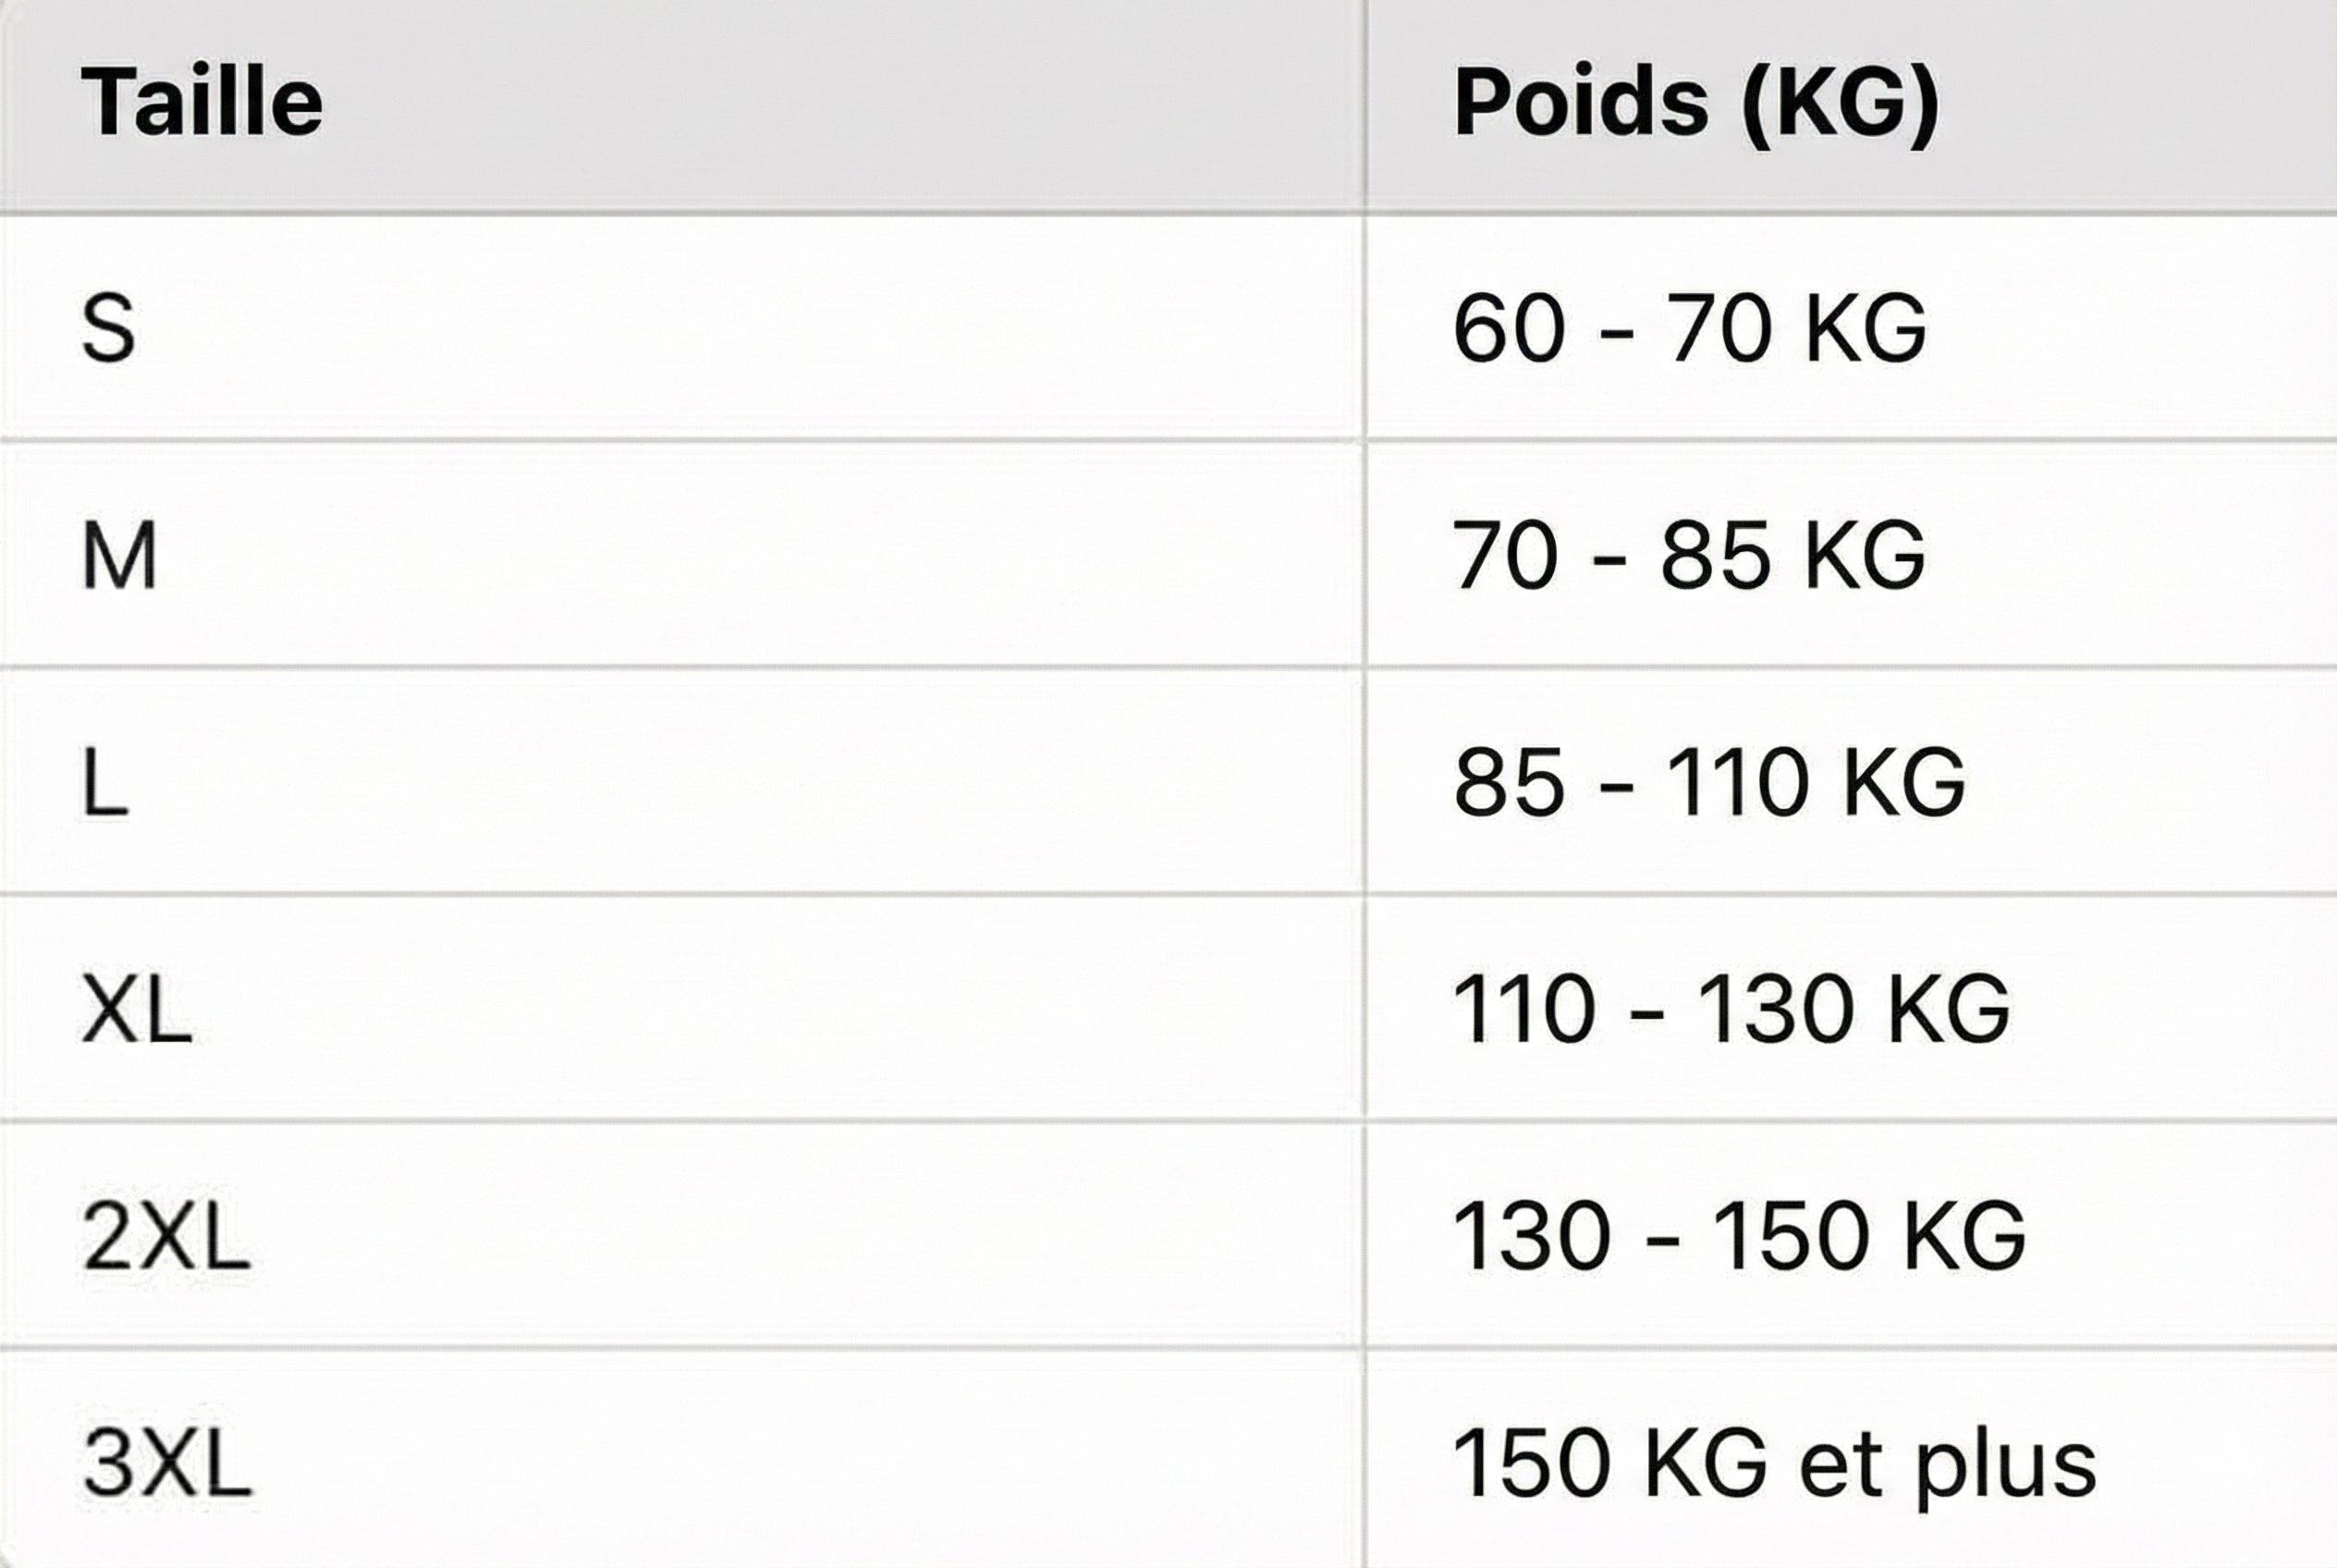Image resolution: width=2337 pixels, height=1568 pixels.
Task: Click the '85 - 110 KG' weight cell
Action: 1709,782
